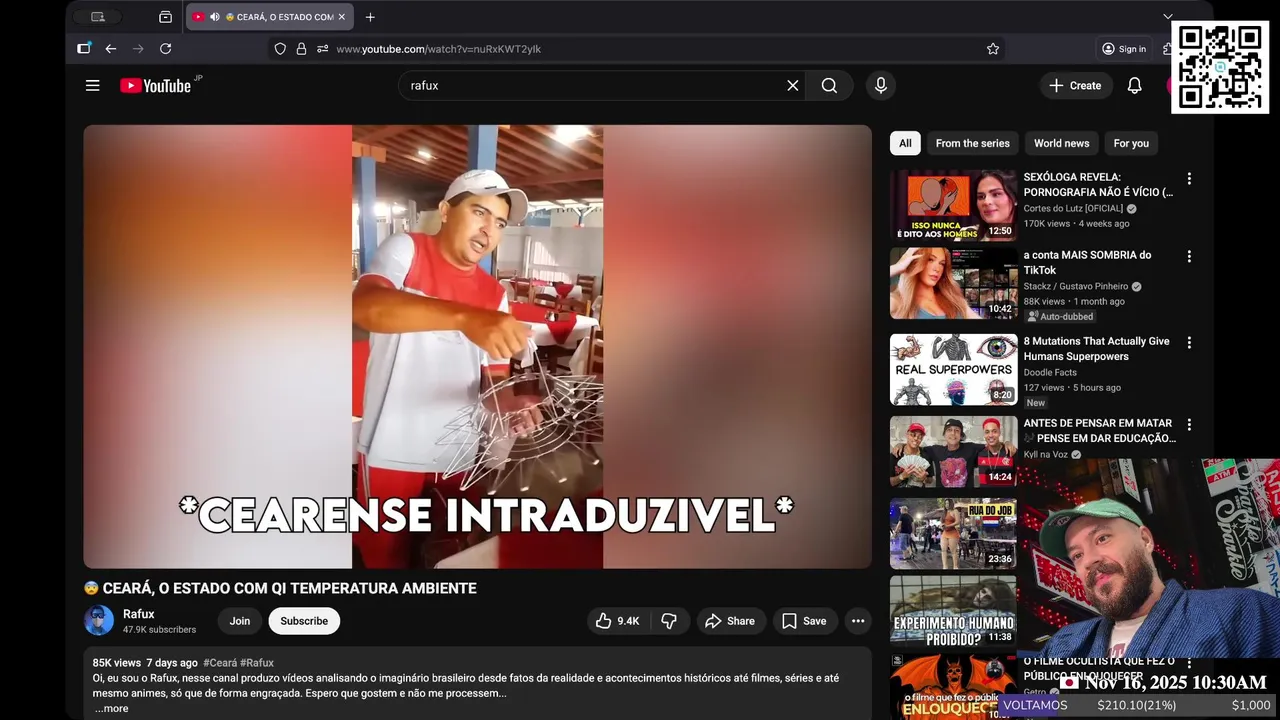The width and height of the screenshot is (1280, 720).
Task: Click the #Rafux hashtag link
Action: [x=257, y=663]
